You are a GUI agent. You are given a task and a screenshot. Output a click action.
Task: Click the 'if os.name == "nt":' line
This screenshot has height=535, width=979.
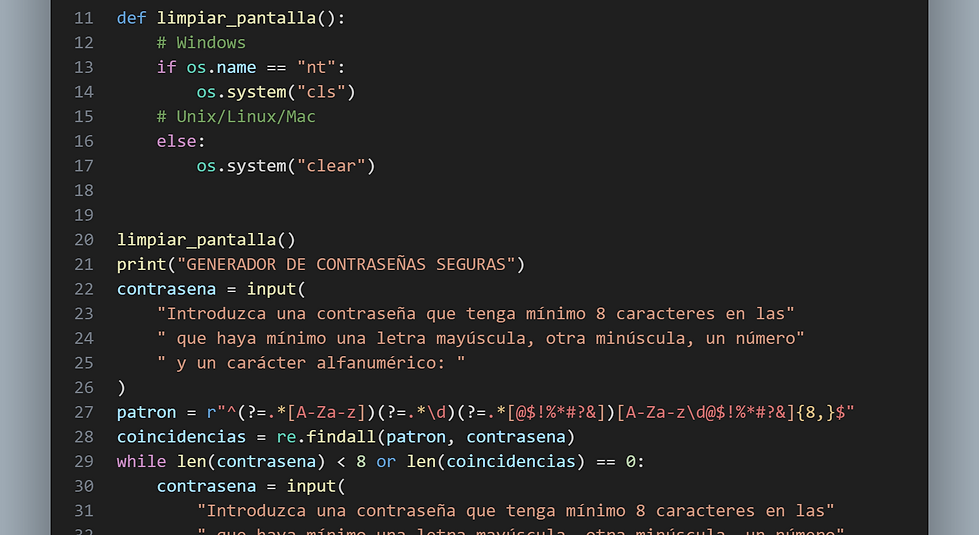point(251,67)
